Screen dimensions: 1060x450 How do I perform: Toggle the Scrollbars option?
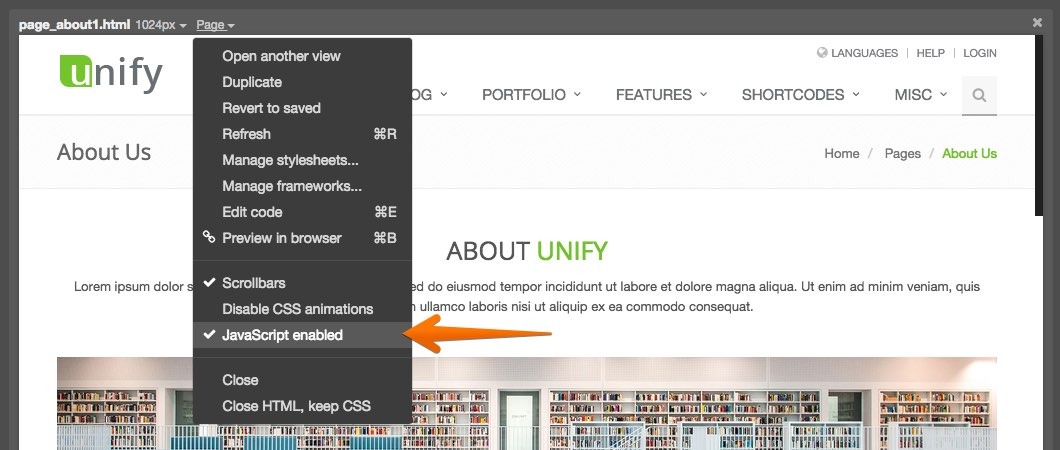coord(302,283)
